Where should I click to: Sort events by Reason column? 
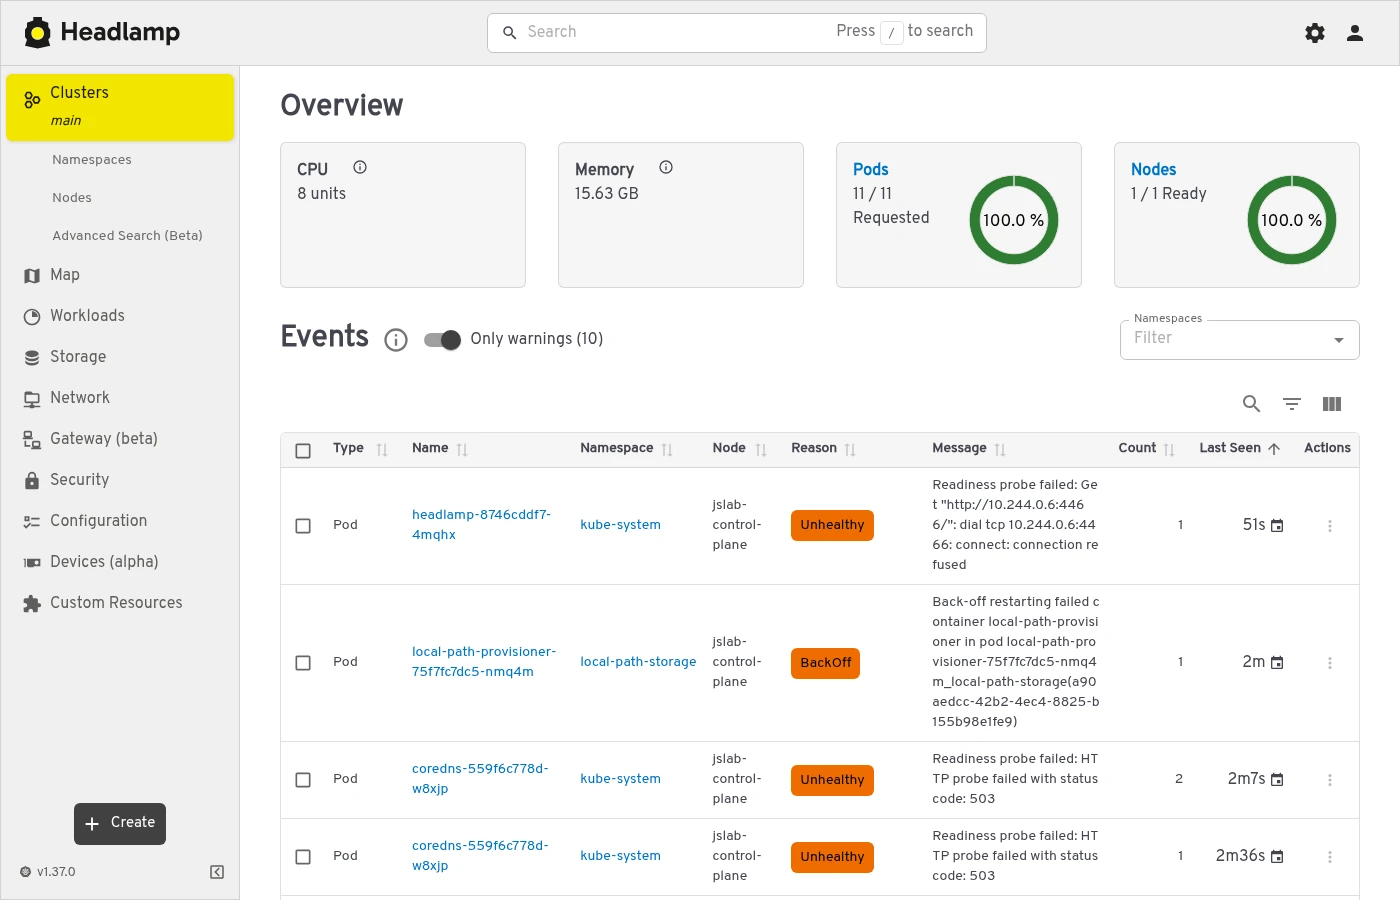pyautogui.click(x=850, y=450)
